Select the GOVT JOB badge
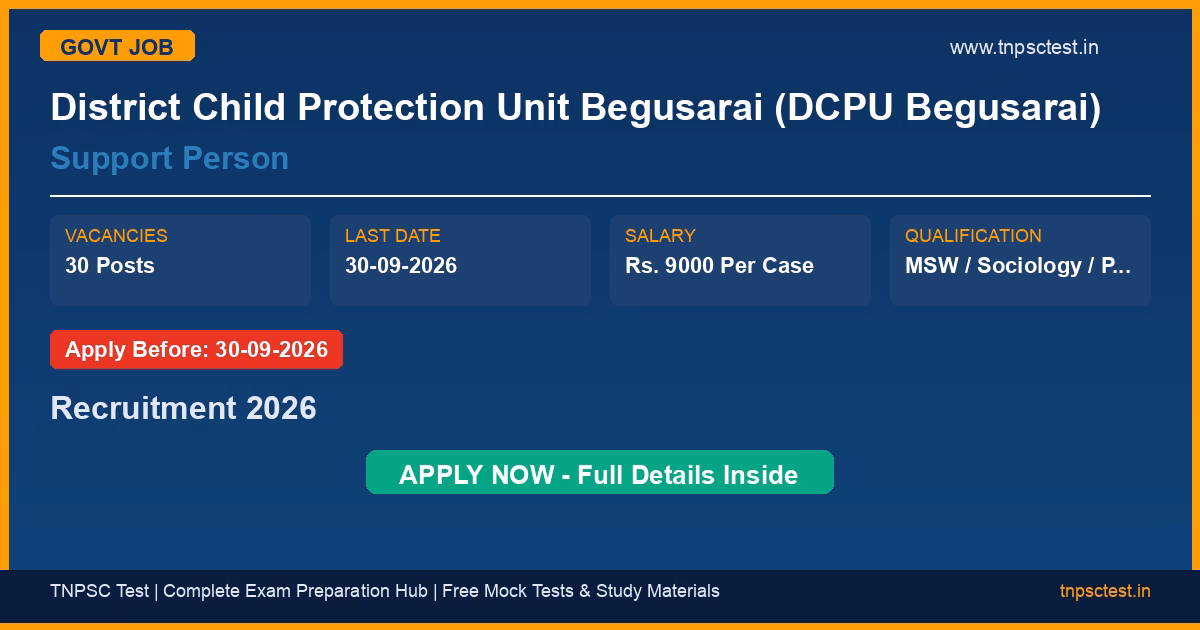 [117, 46]
